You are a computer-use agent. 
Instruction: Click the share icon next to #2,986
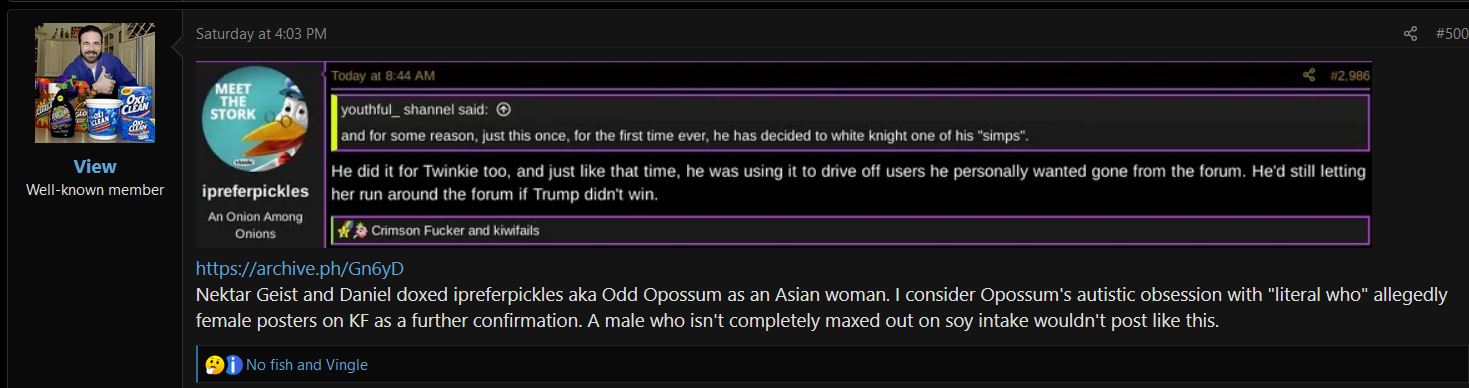pyautogui.click(x=1309, y=75)
